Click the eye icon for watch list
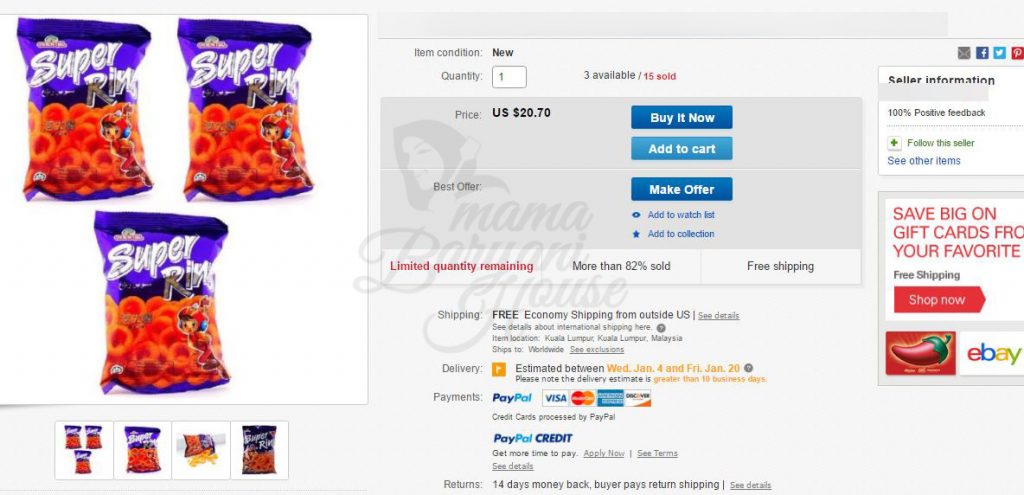This screenshot has width=1024, height=495. [636, 215]
